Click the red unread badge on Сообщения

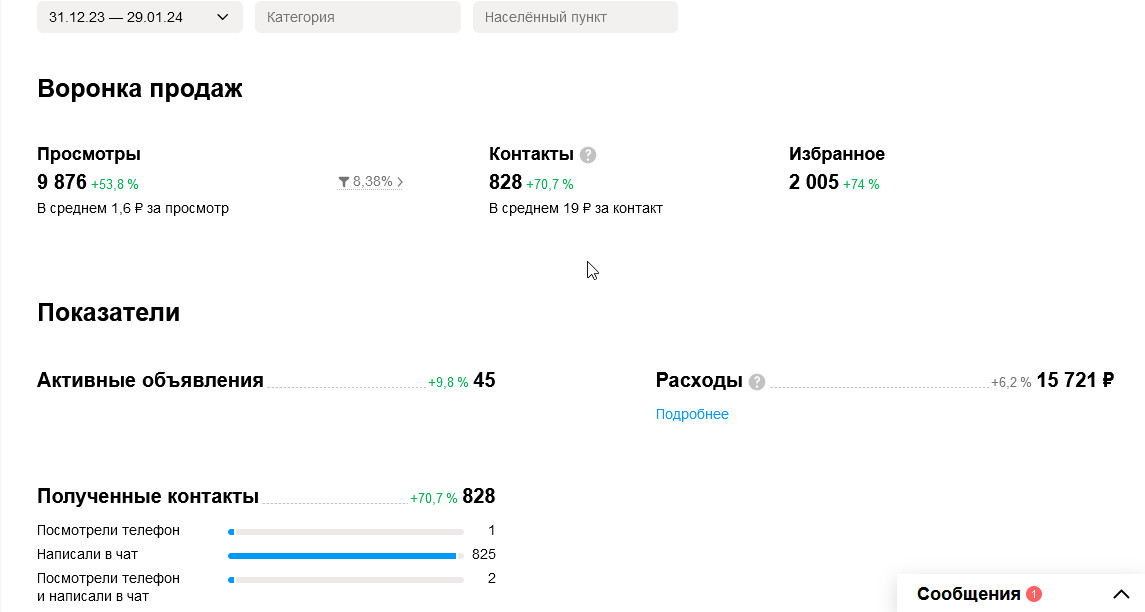[x=1034, y=594]
